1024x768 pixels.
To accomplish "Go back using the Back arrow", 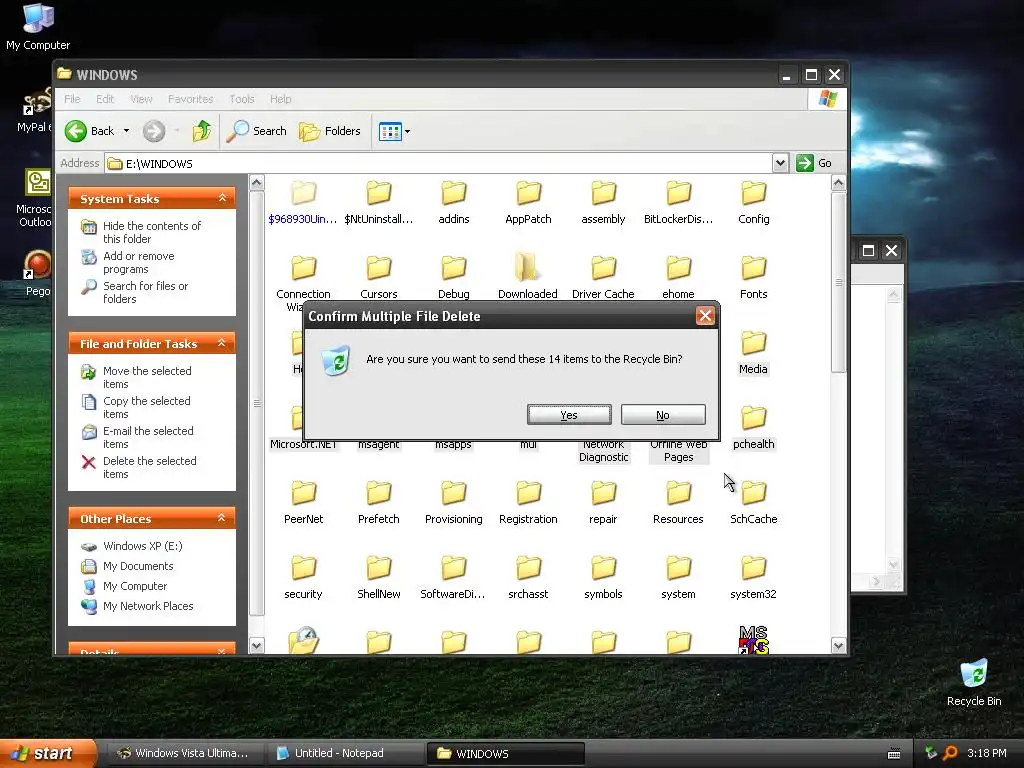I will coord(89,131).
